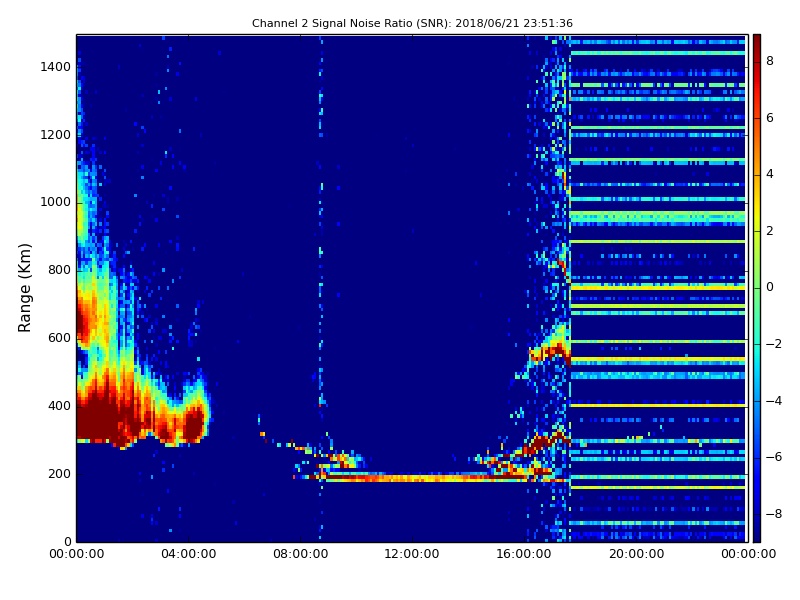
Task: Click the 20:00:00 time axis label
Action: (x=636, y=554)
